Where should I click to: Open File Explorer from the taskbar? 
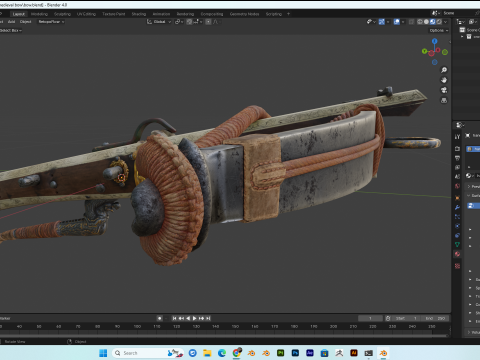tap(207, 353)
